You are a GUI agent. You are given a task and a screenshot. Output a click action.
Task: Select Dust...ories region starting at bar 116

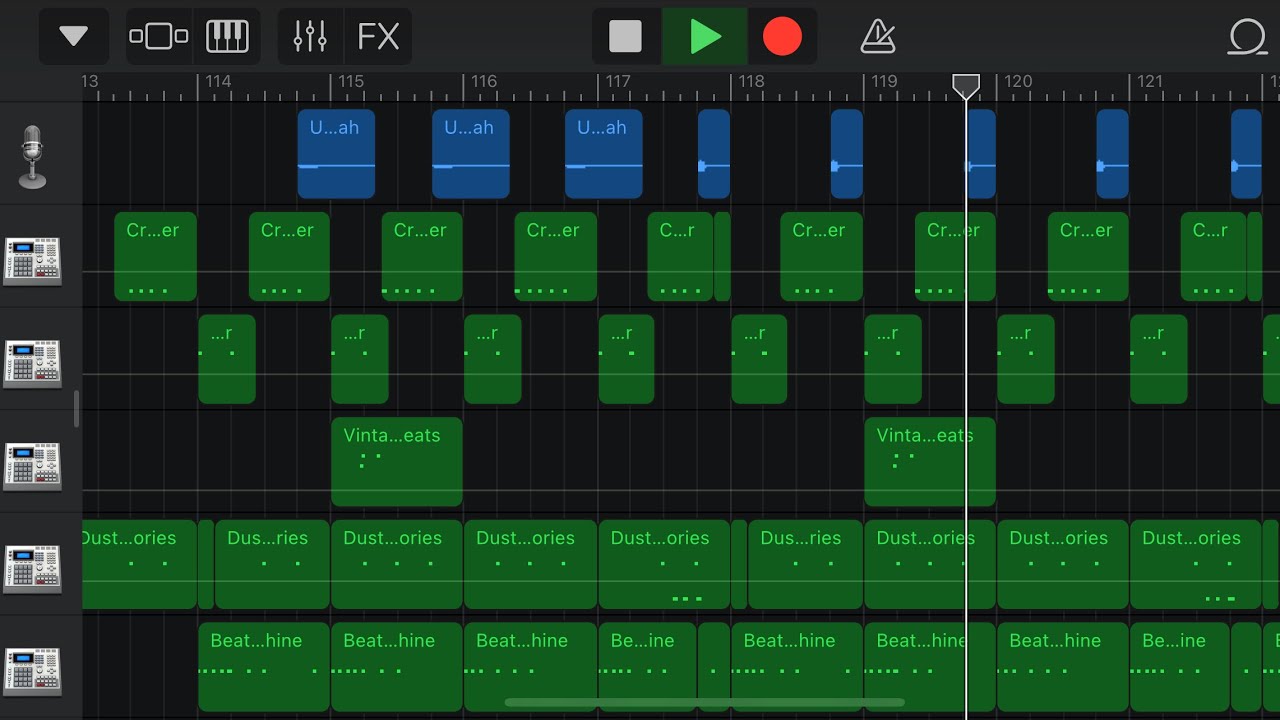pyautogui.click(x=530, y=564)
